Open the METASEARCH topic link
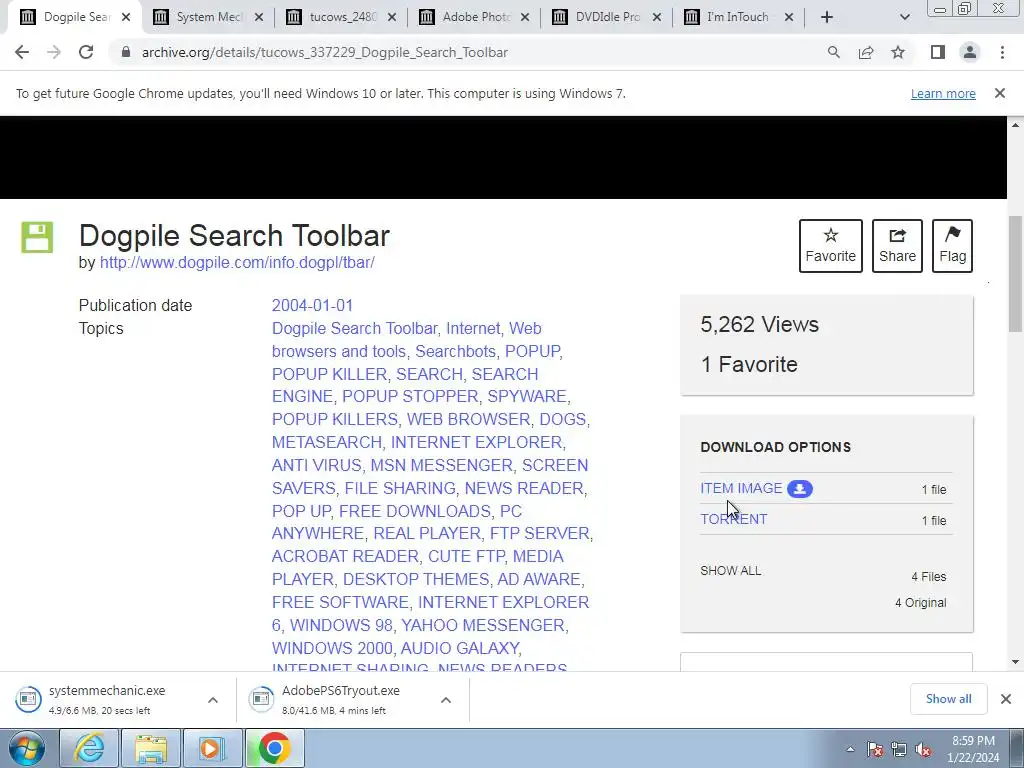This screenshot has width=1024, height=768. 327,442
